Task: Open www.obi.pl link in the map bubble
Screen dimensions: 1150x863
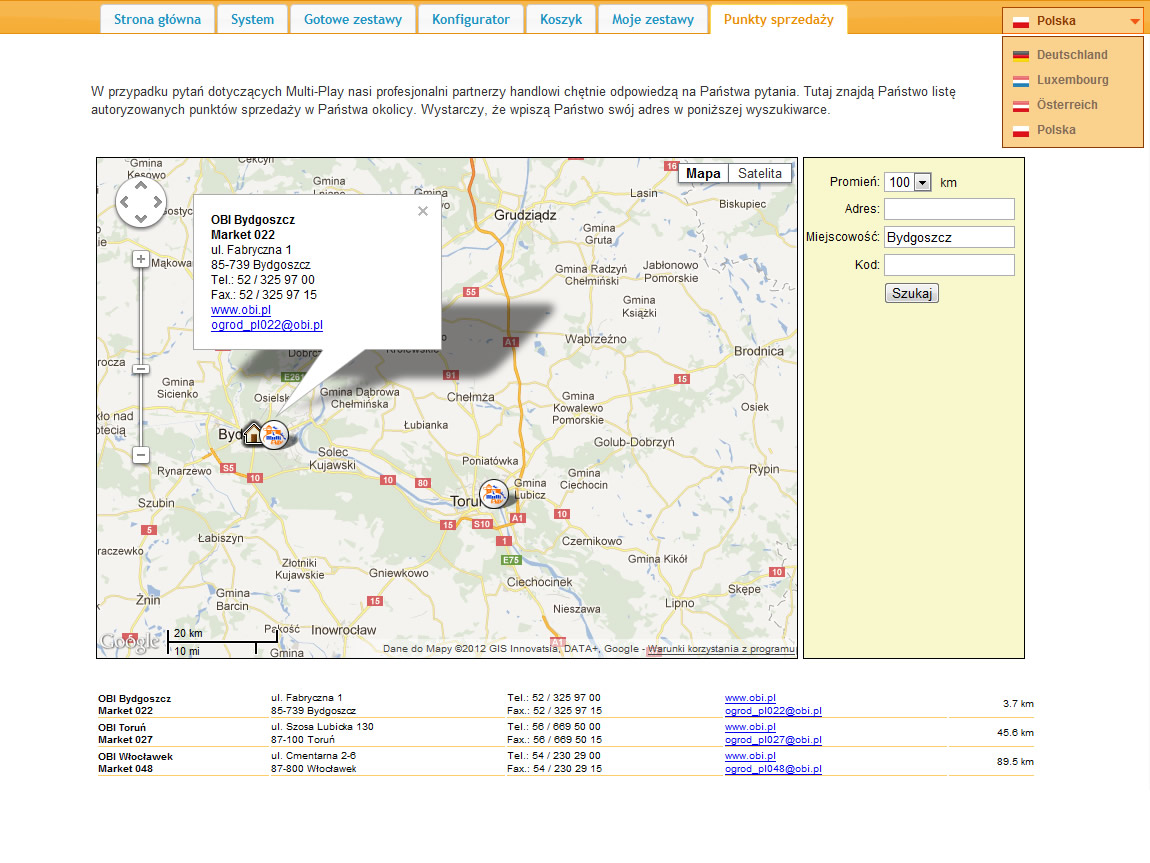Action: click(241, 310)
